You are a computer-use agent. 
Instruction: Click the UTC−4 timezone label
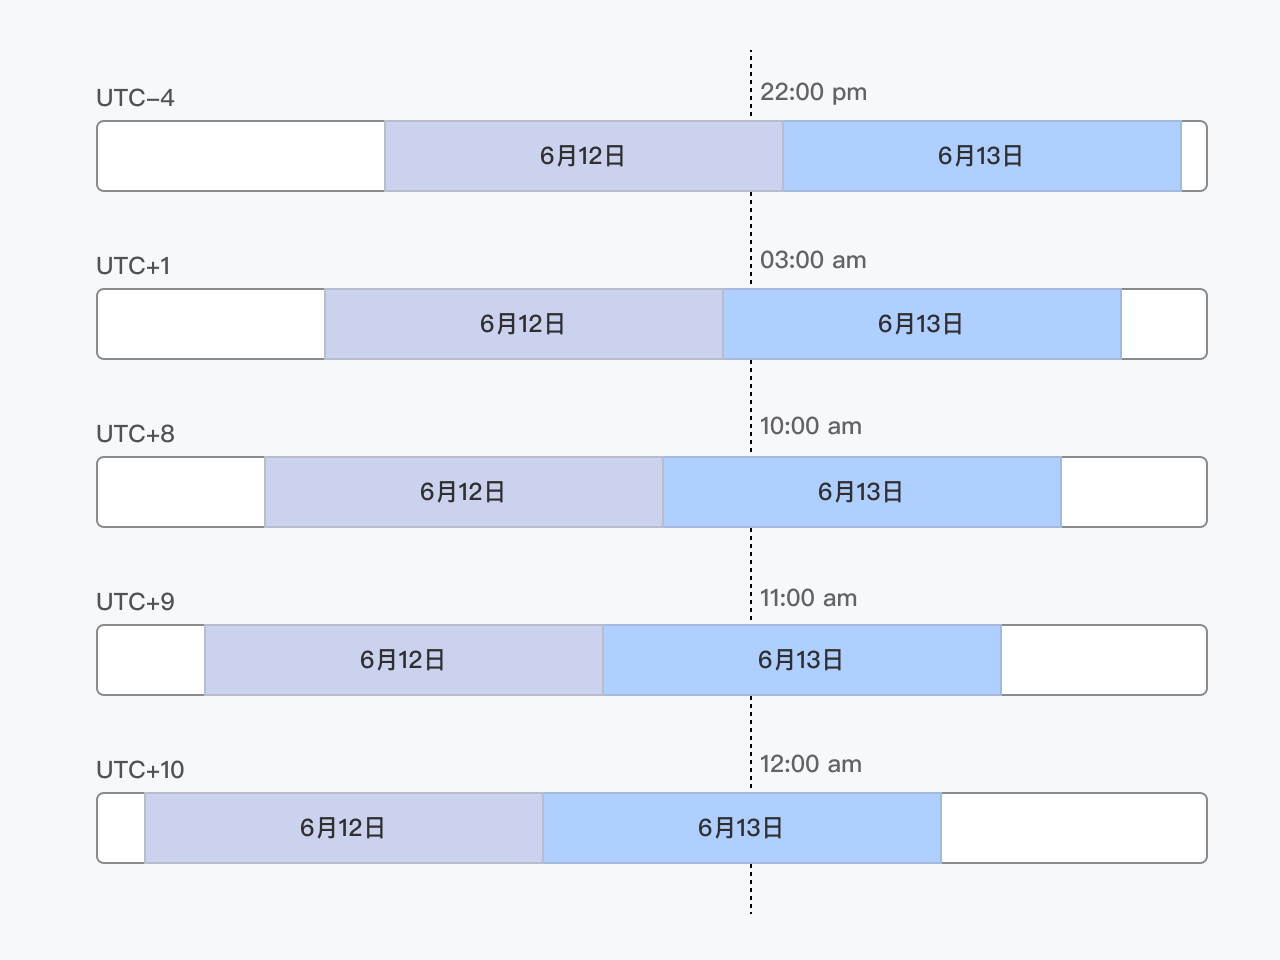click(x=135, y=98)
